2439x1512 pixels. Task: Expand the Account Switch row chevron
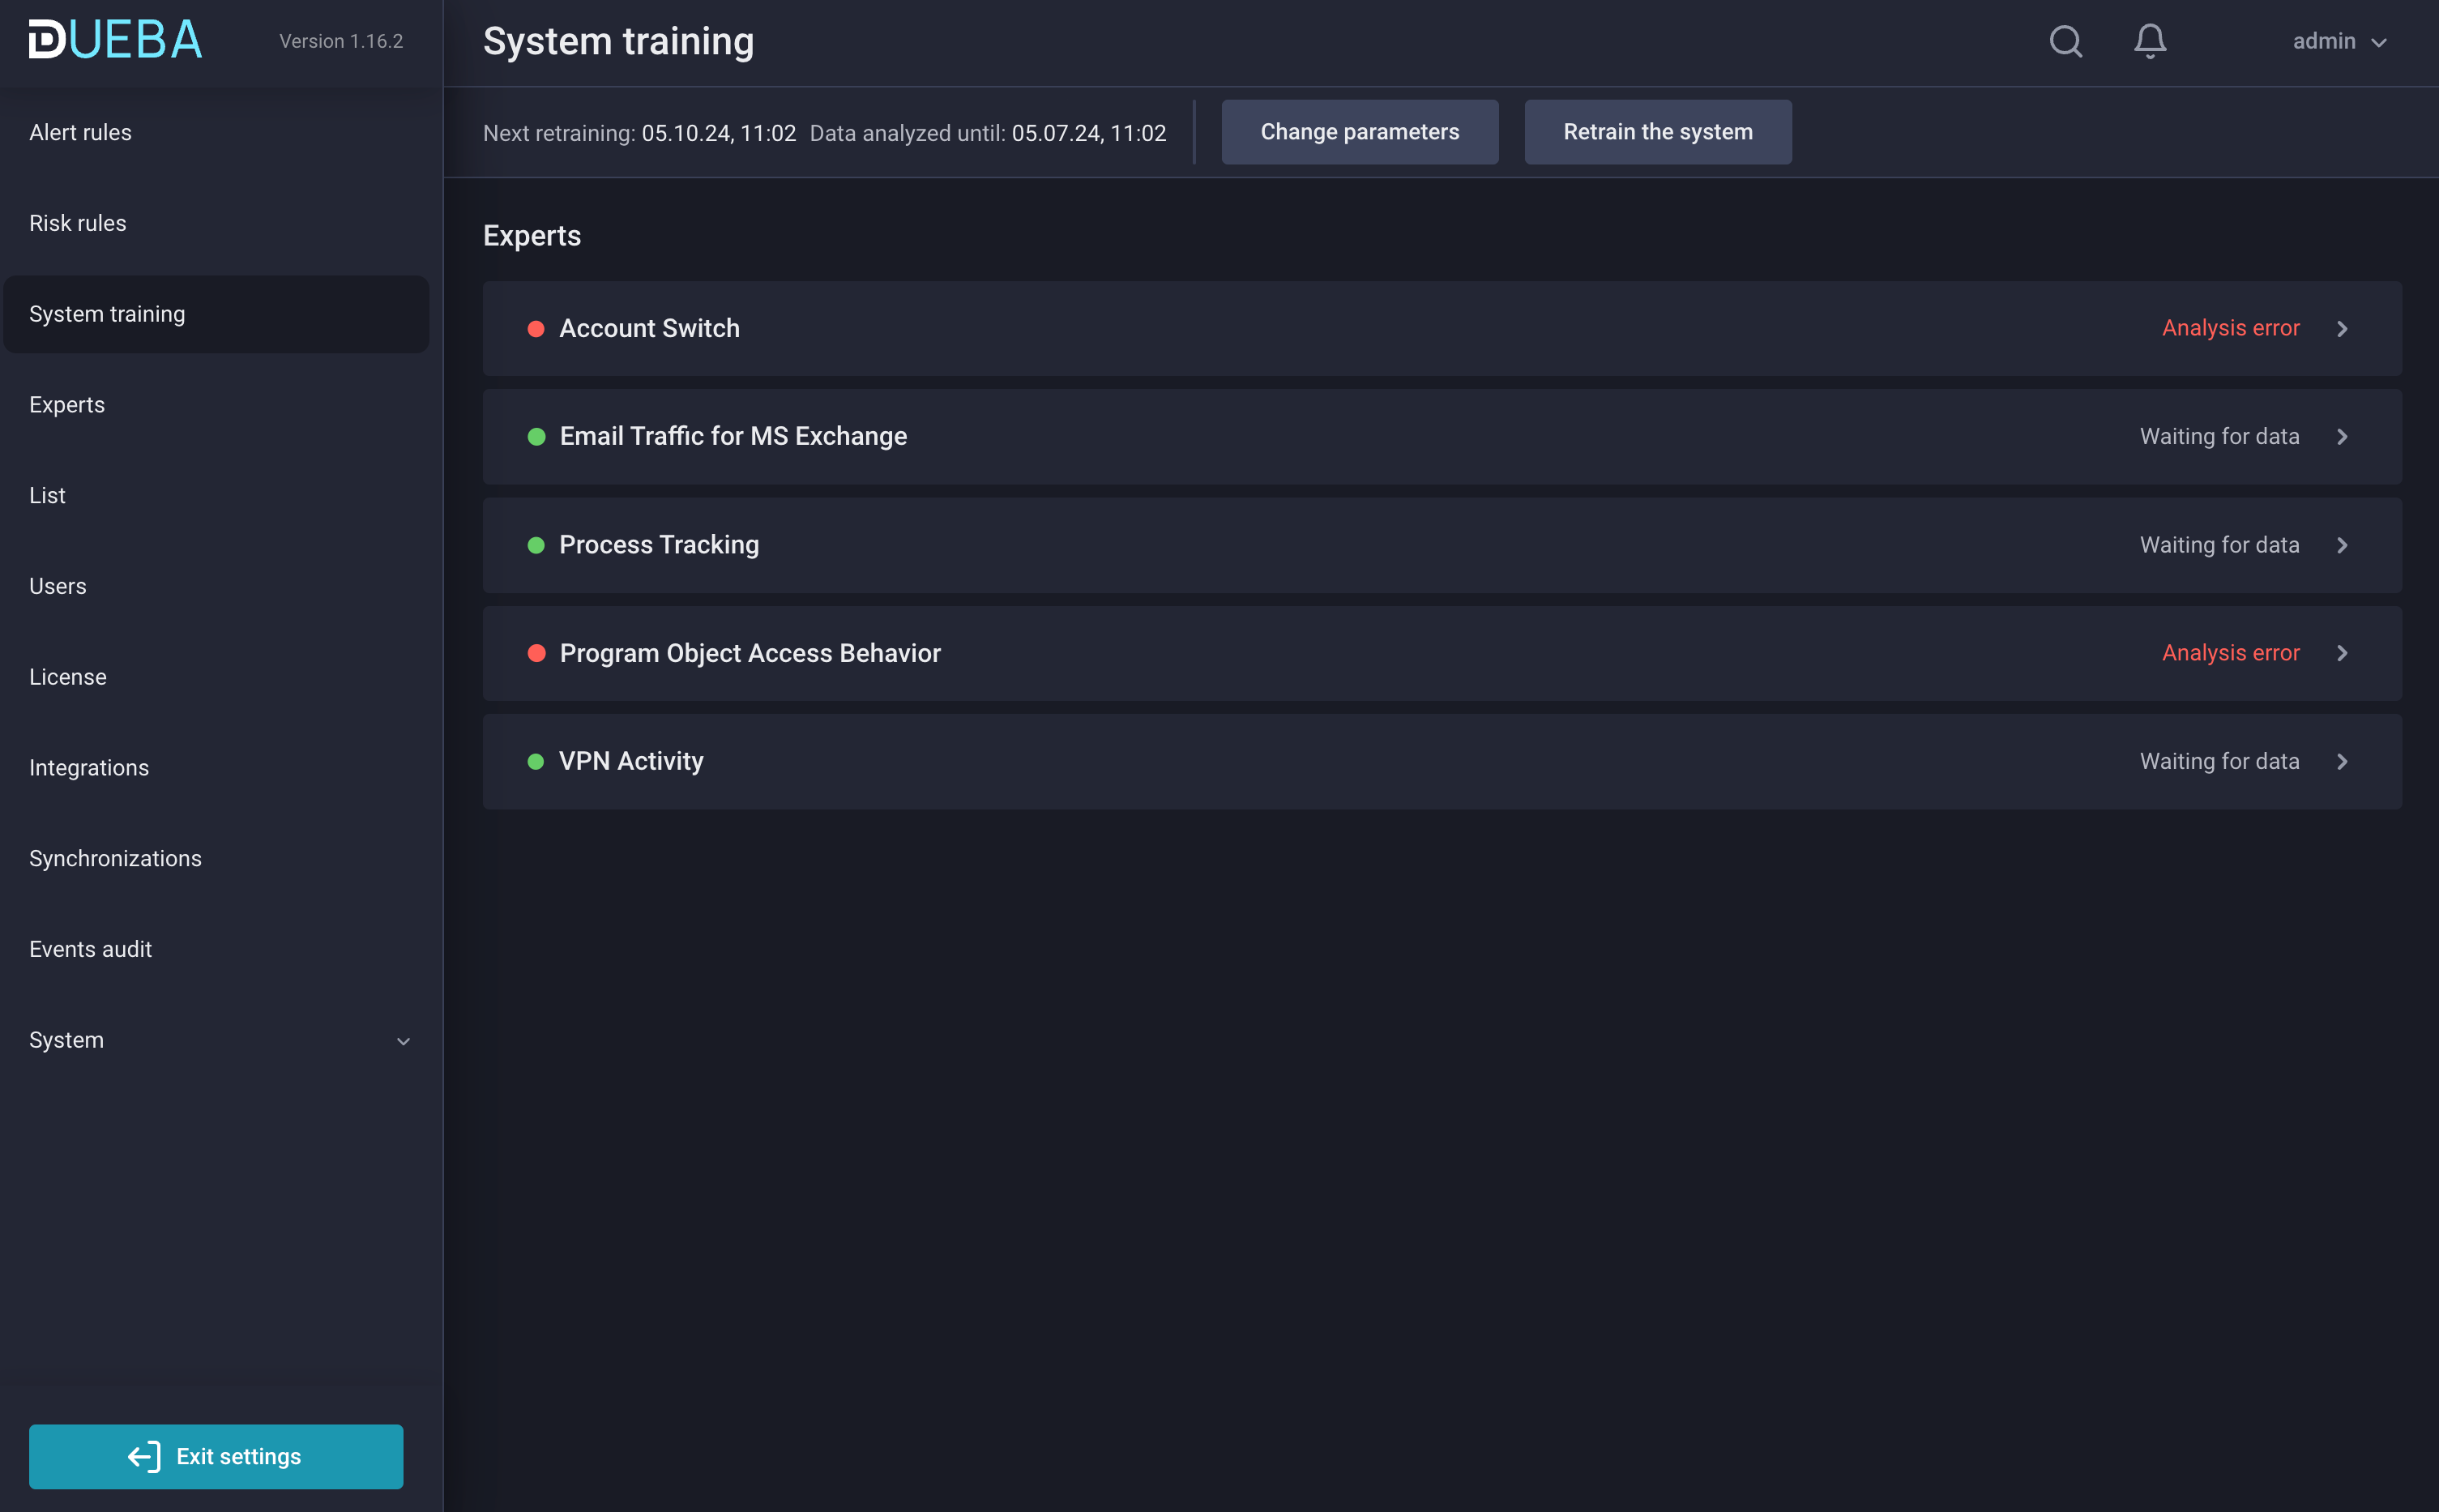[x=2342, y=329]
